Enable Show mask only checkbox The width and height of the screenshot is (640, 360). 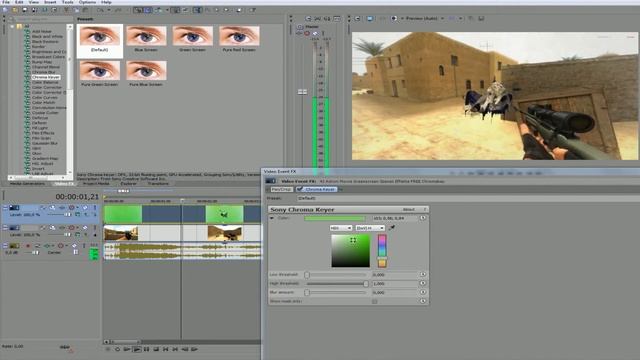pos(374,302)
